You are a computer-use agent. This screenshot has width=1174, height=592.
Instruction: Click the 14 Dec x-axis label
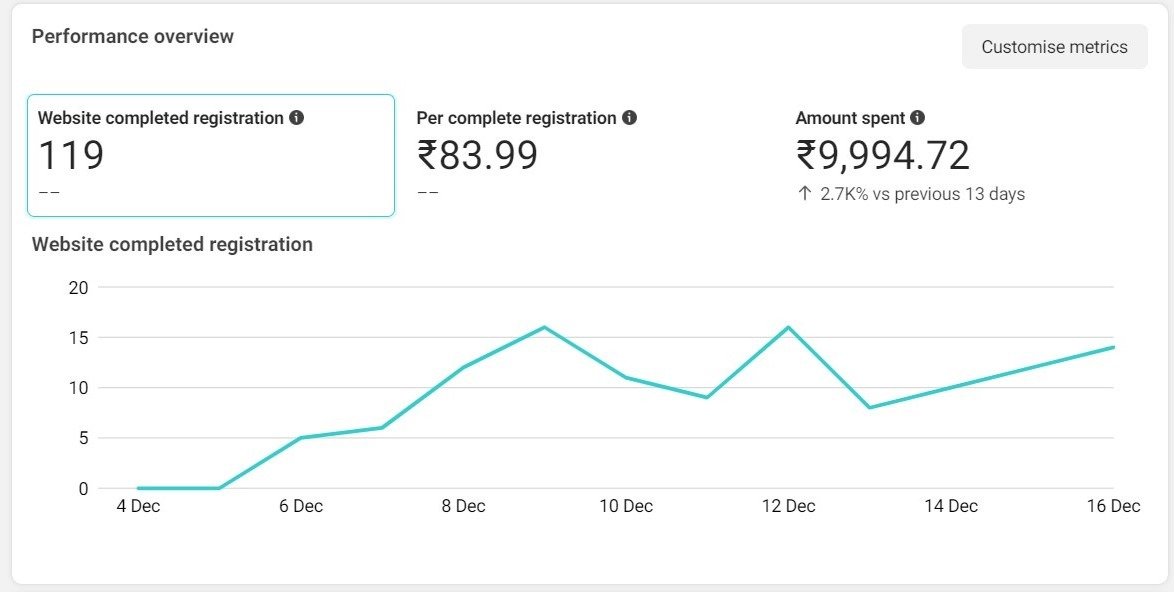tap(951, 506)
